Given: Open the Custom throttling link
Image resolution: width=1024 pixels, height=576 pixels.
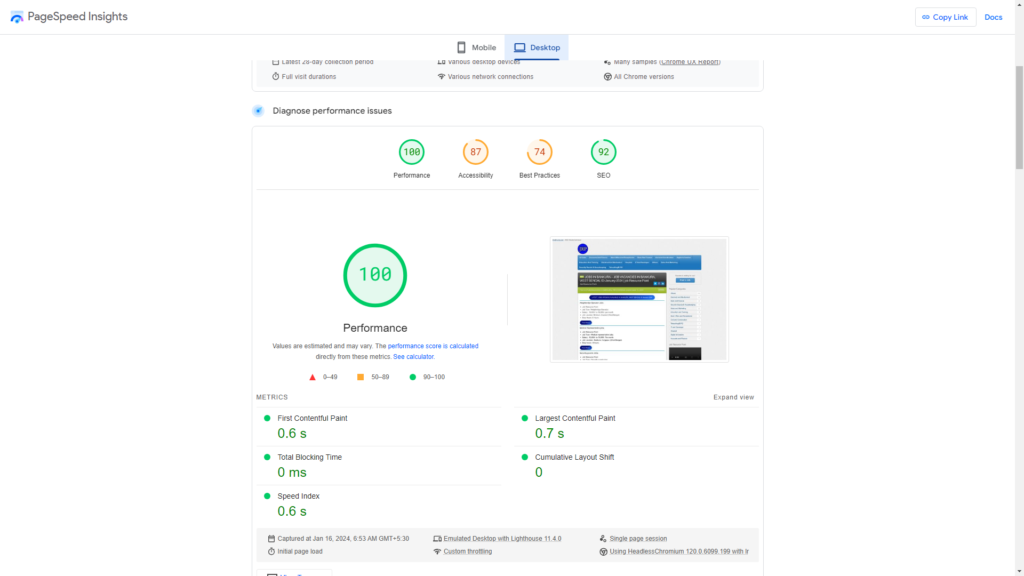Looking at the screenshot, I should 468,551.
